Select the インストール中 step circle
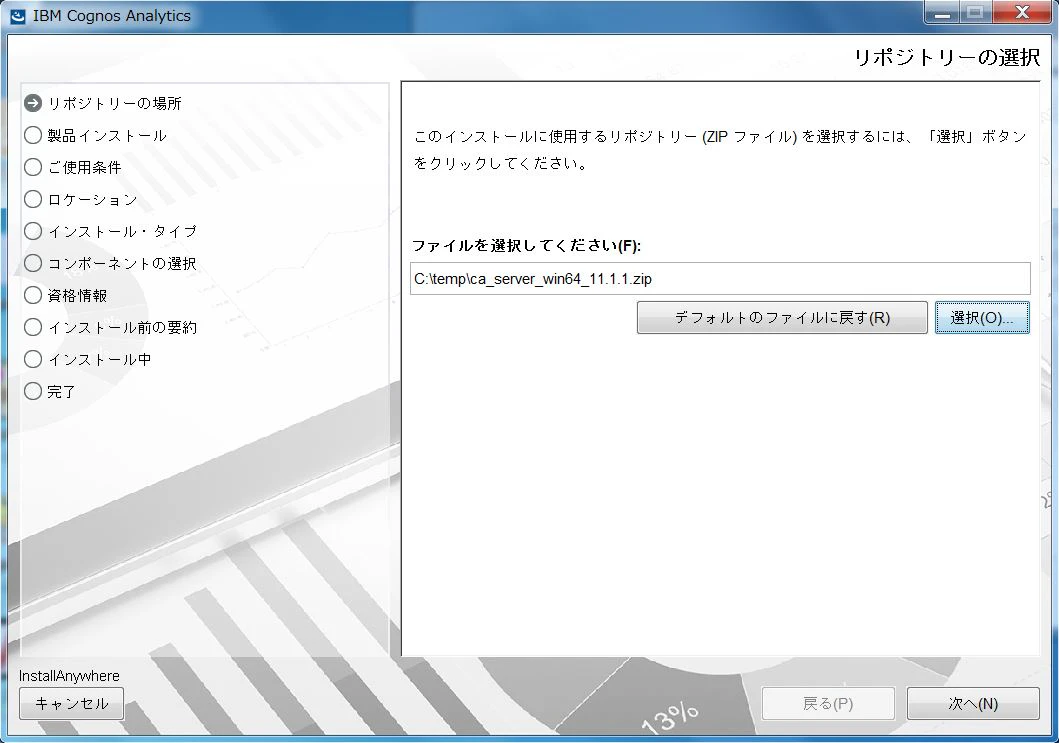This screenshot has height=743, width=1059. point(33,359)
